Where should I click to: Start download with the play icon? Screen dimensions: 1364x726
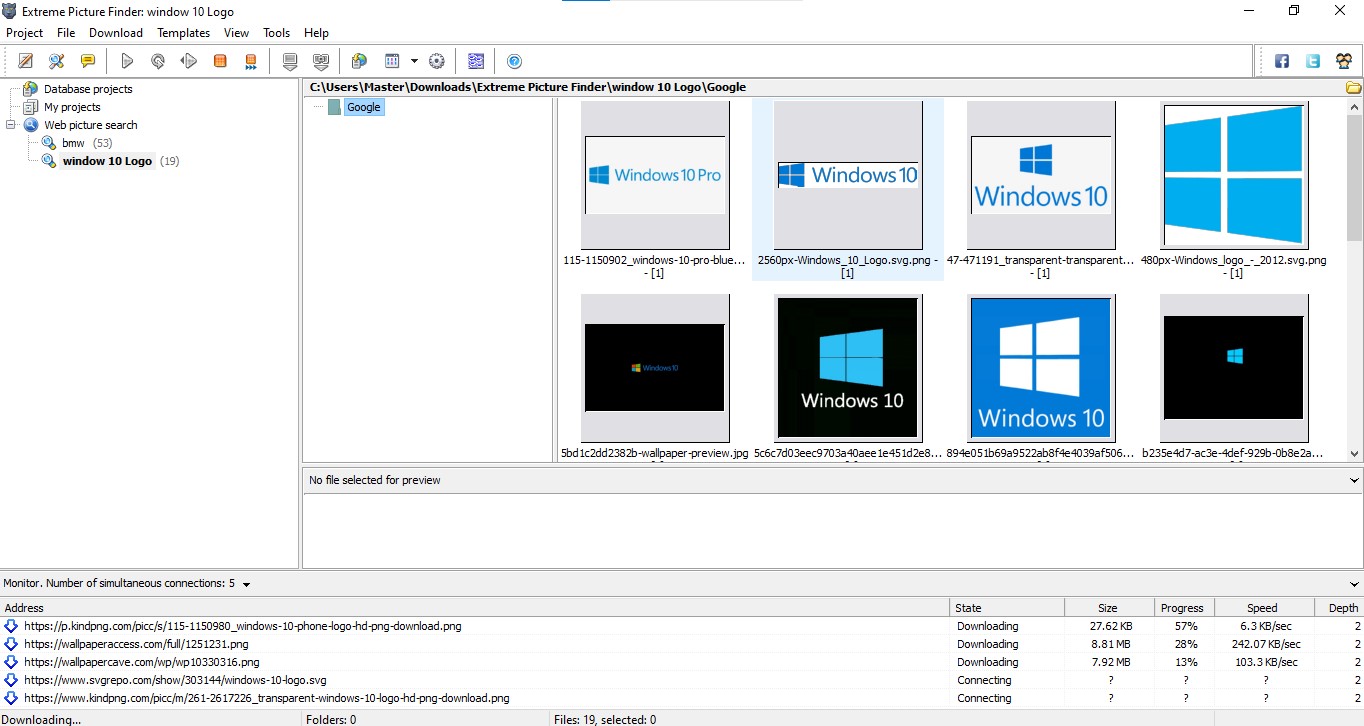pyautogui.click(x=127, y=61)
